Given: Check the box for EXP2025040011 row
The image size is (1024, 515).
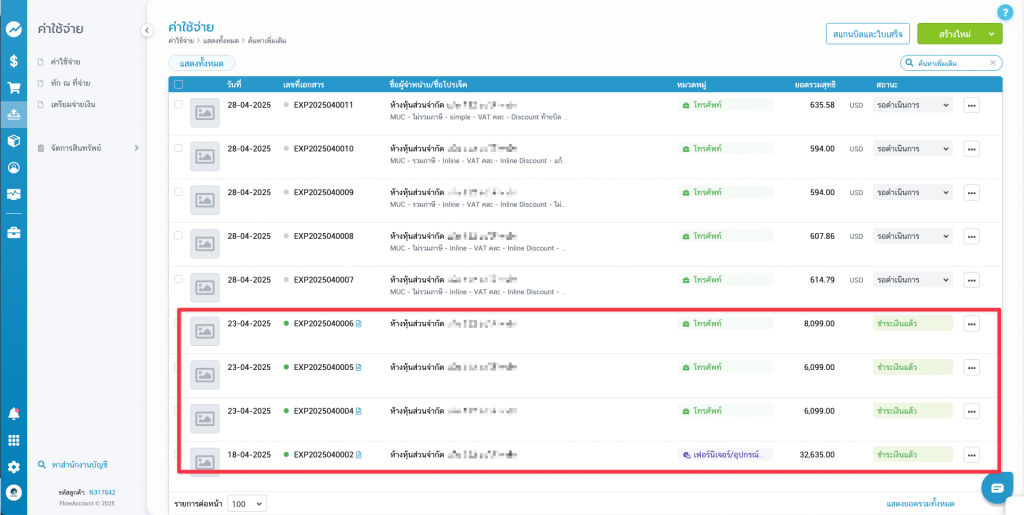Looking at the screenshot, I should 179,104.
